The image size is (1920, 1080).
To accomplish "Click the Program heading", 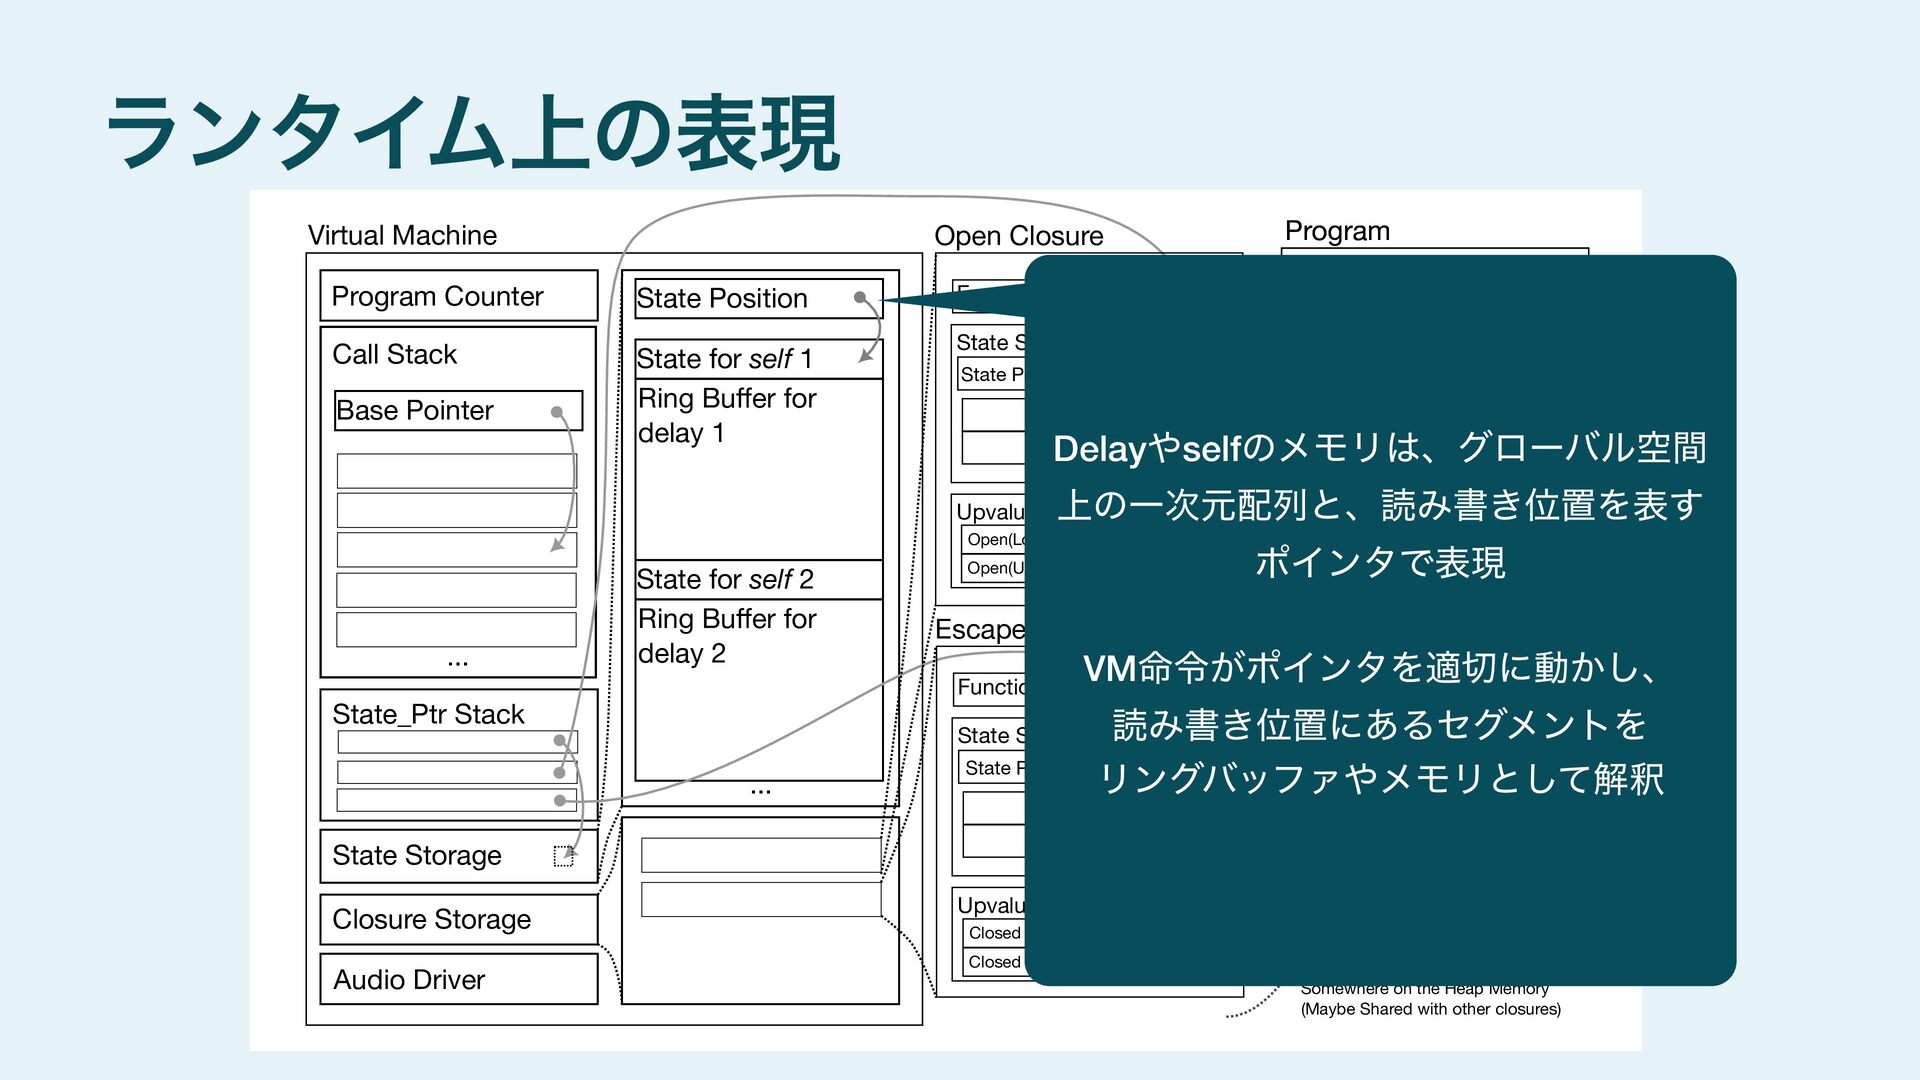I will [x=1337, y=231].
